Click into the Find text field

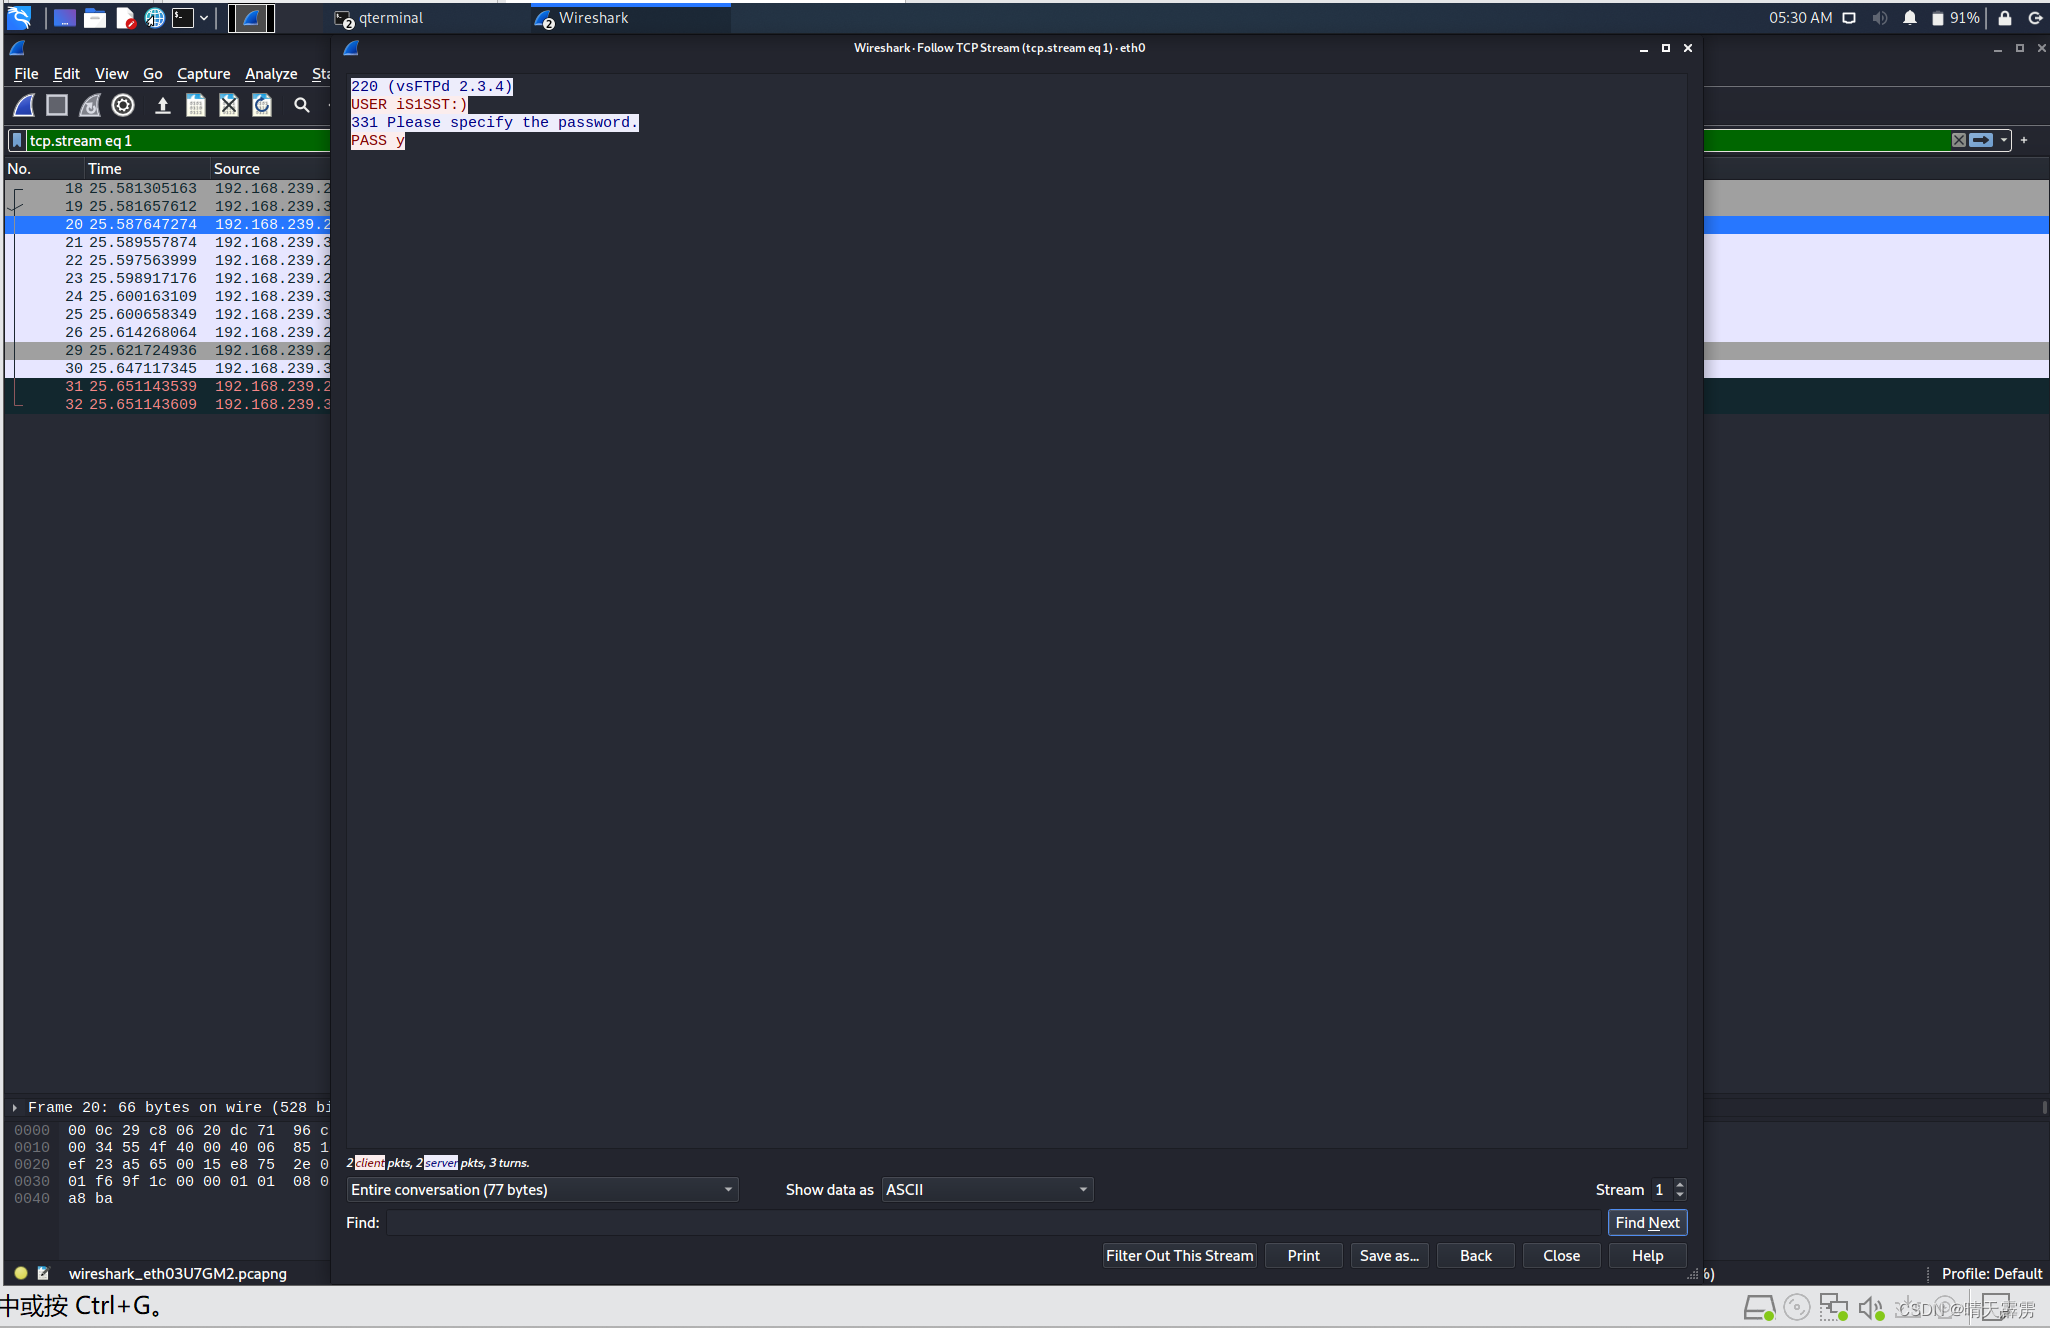993,1222
